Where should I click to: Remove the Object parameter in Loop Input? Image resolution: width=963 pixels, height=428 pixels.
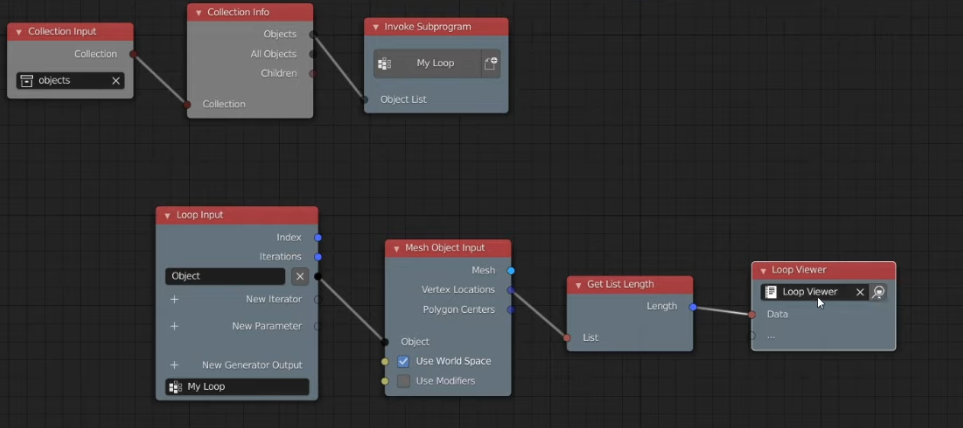(300, 276)
